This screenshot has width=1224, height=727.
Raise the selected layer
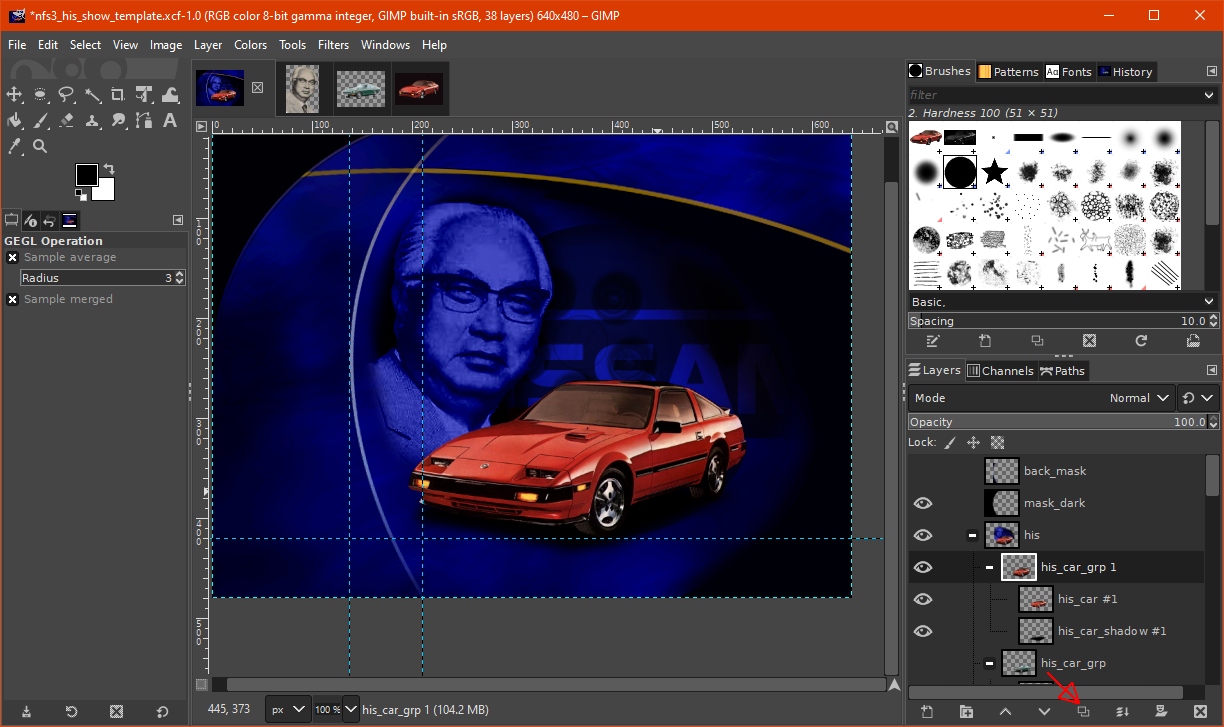1005,712
